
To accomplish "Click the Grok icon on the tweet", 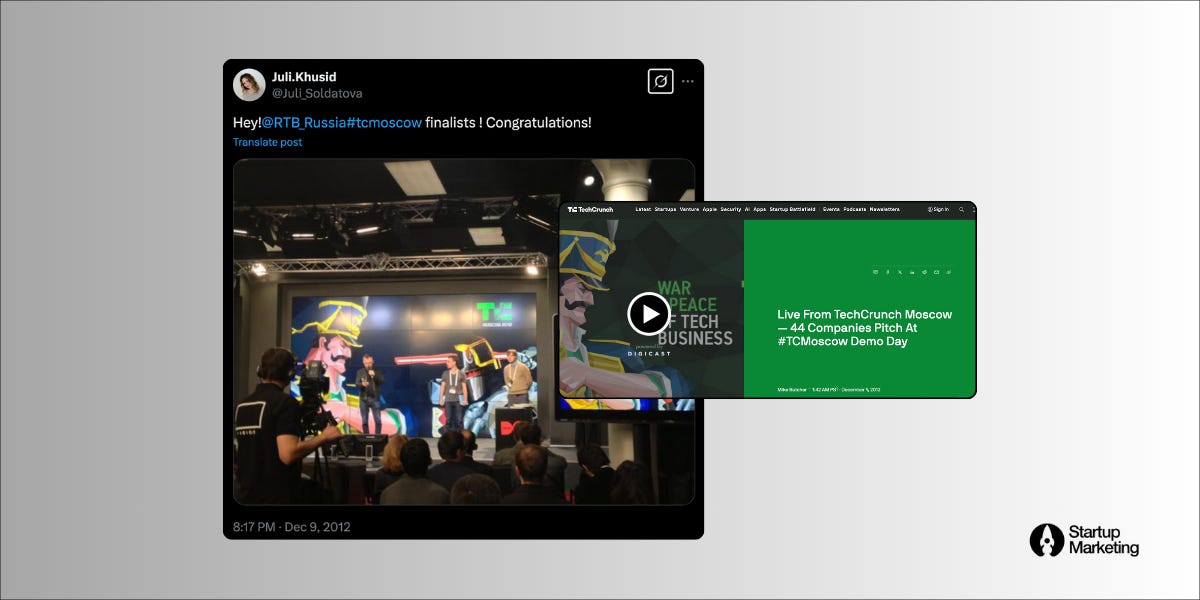I will click(x=660, y=81).
